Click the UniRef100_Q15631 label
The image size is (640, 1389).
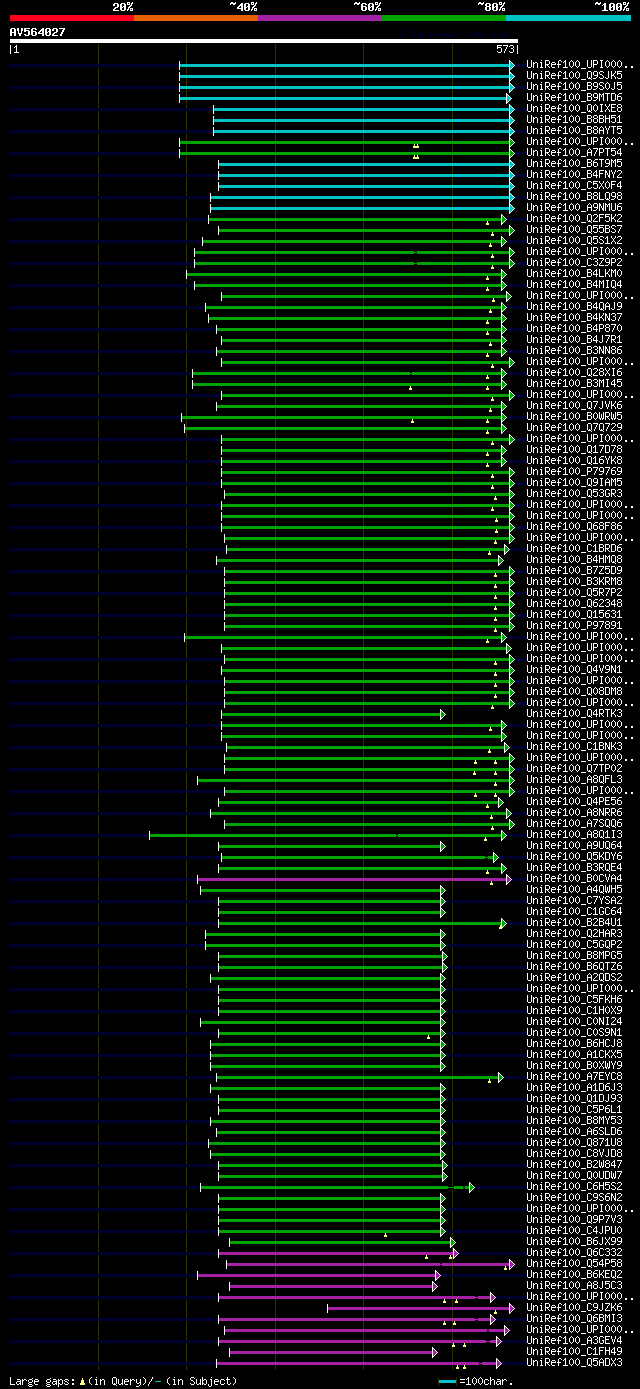tap(575, 614)
